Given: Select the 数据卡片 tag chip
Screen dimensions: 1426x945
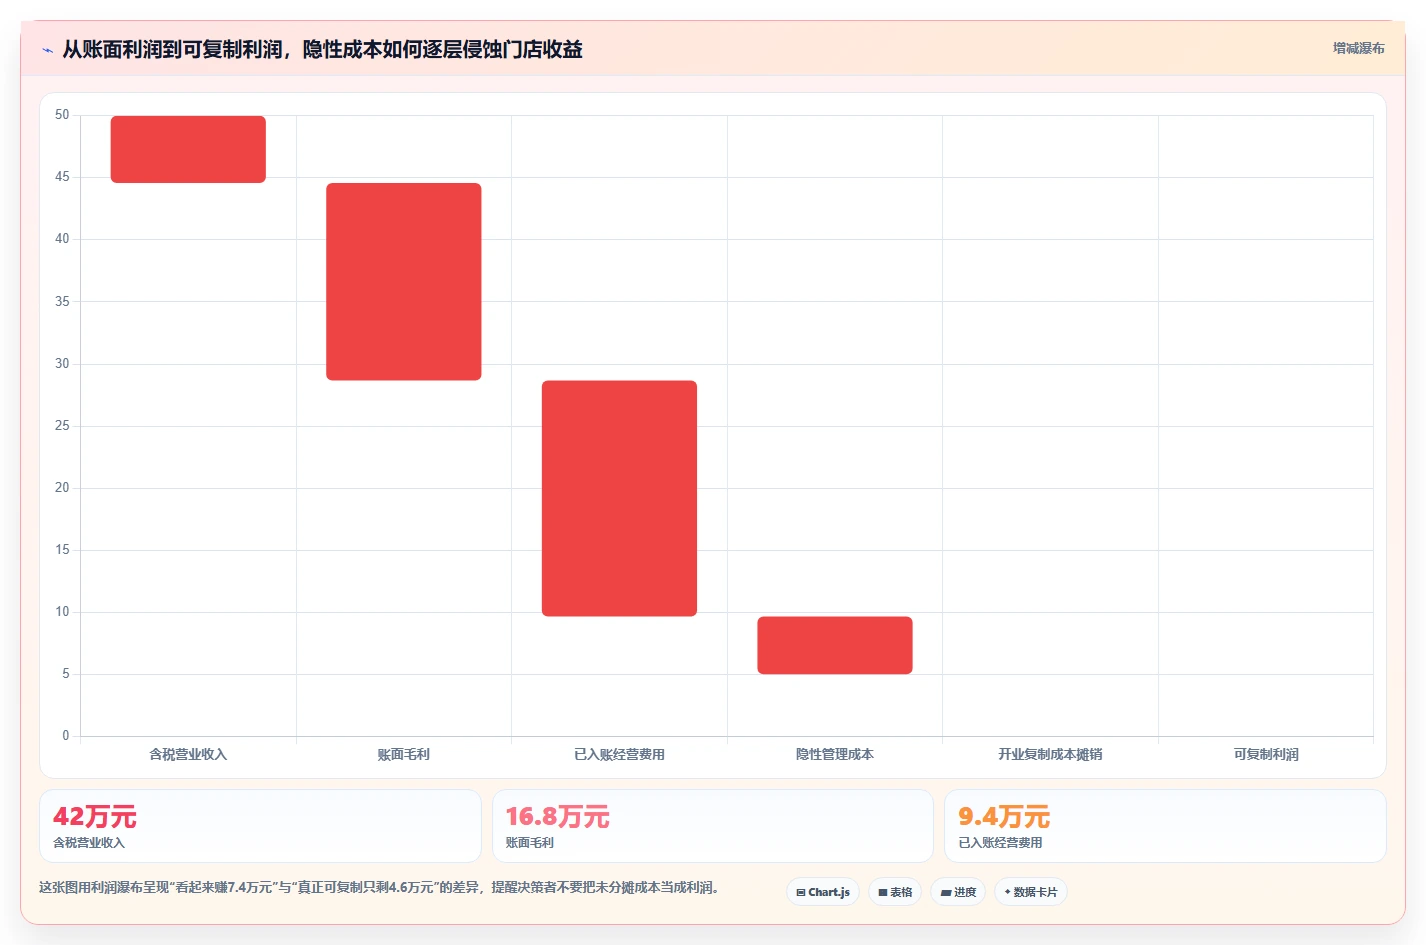Looking at the screenshot, I should click(x=1031, y=892).
